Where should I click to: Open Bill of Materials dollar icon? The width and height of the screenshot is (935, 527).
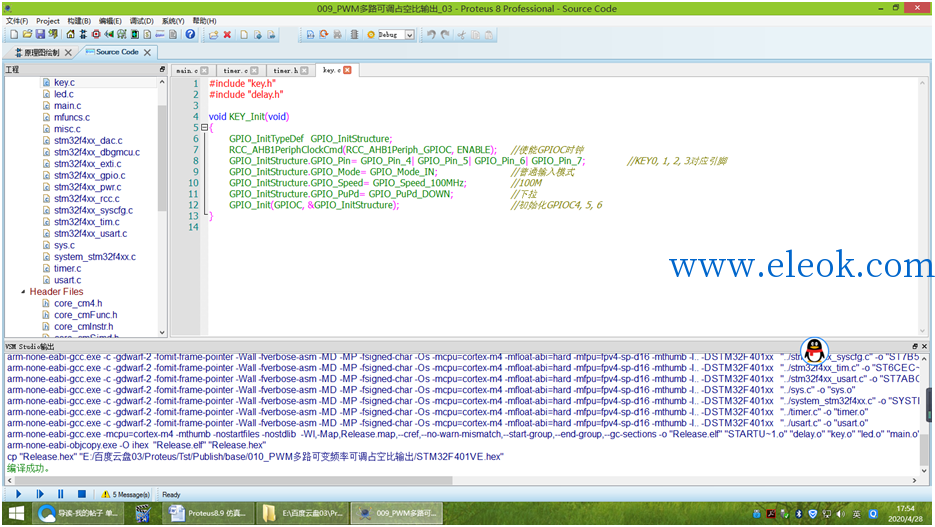coord(147,35)
